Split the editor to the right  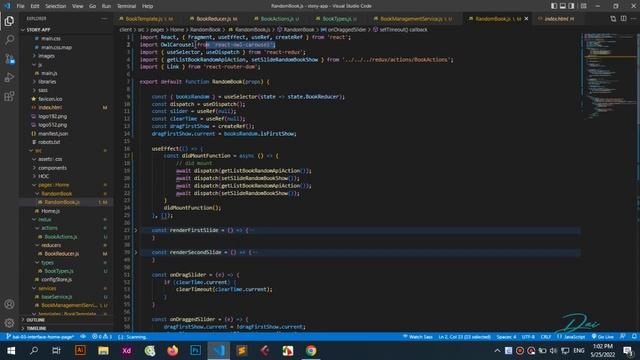pyautogui.click(x=623, y=18)
